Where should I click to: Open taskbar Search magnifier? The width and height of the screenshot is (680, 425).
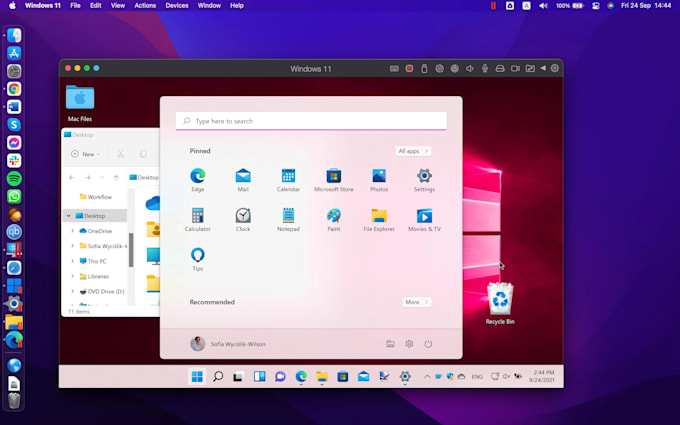[x=218, y=376]
